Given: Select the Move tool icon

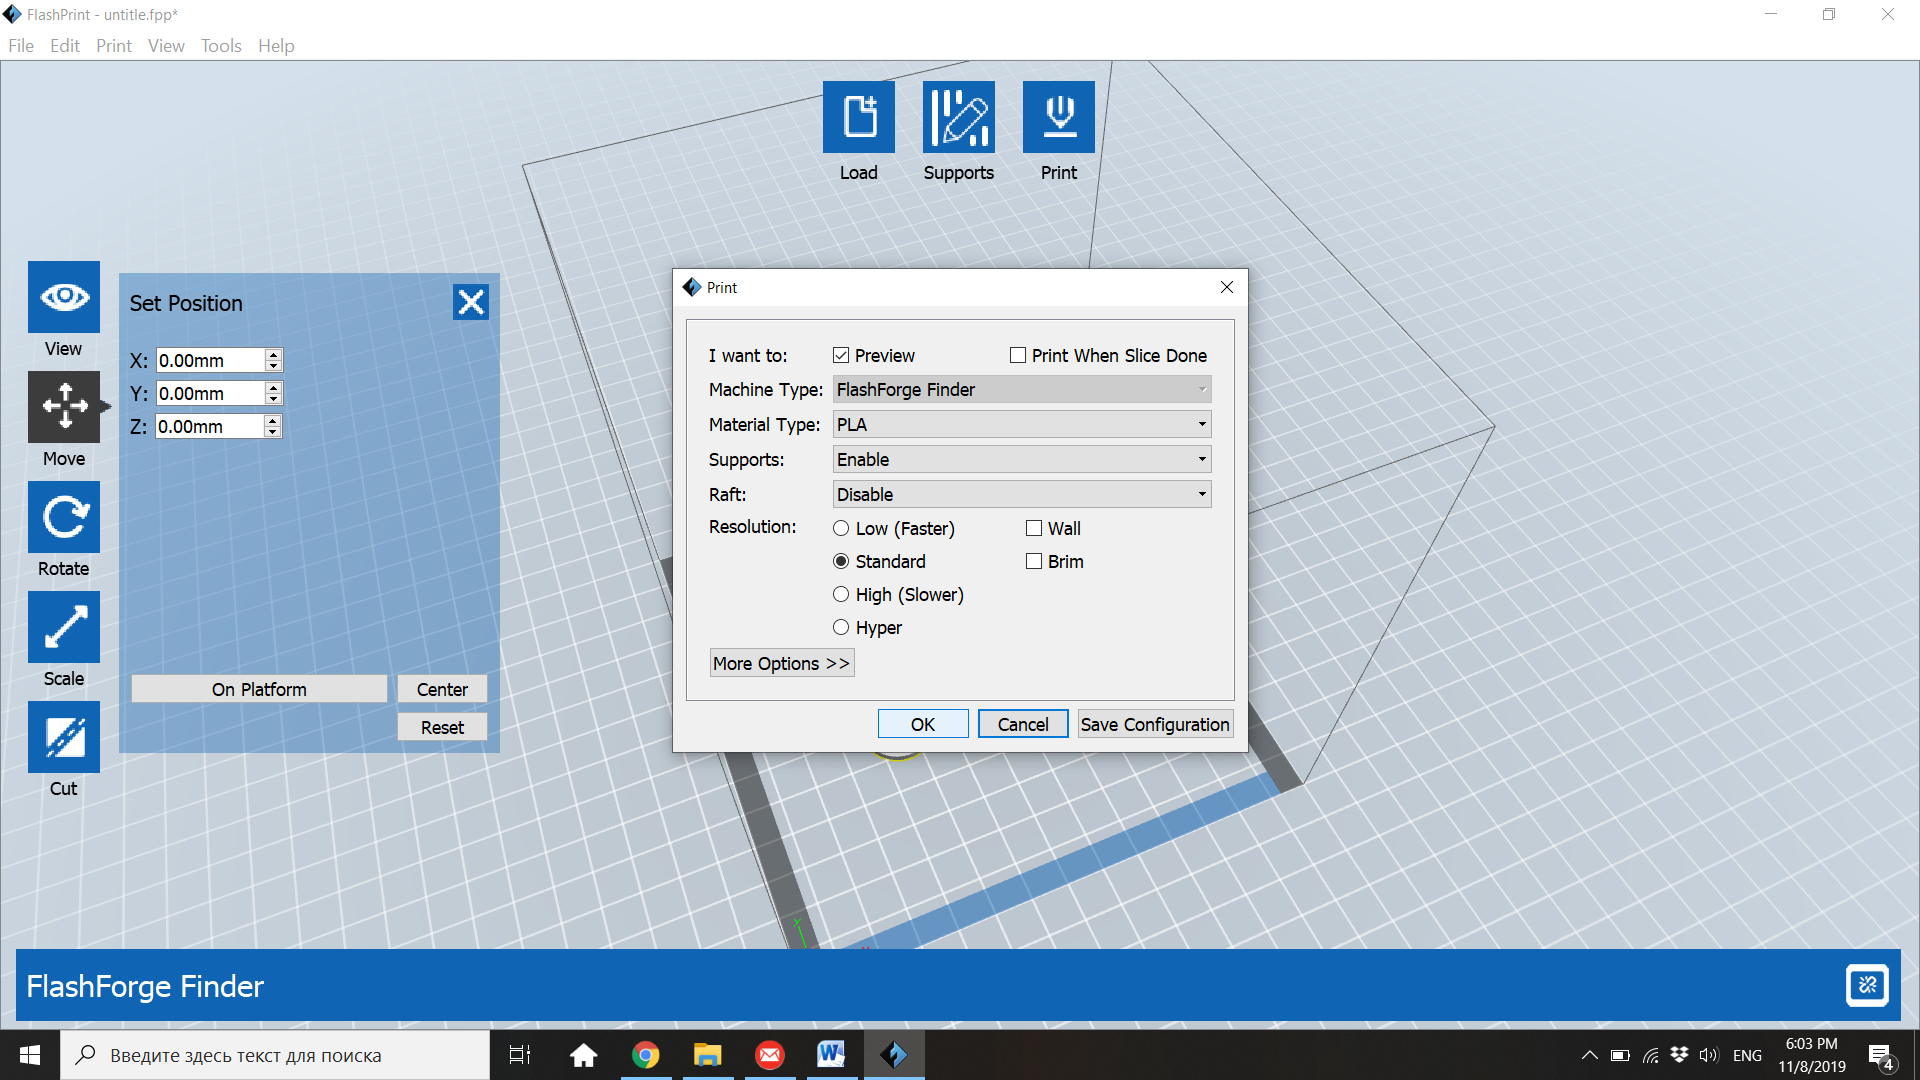Looking at the screenshot, I should point(64,407).
